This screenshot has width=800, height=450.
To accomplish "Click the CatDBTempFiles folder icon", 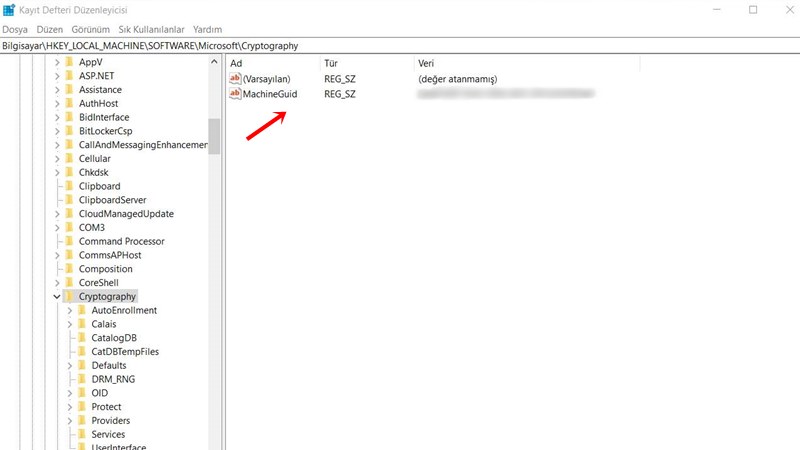I will (x=82, y=351).
